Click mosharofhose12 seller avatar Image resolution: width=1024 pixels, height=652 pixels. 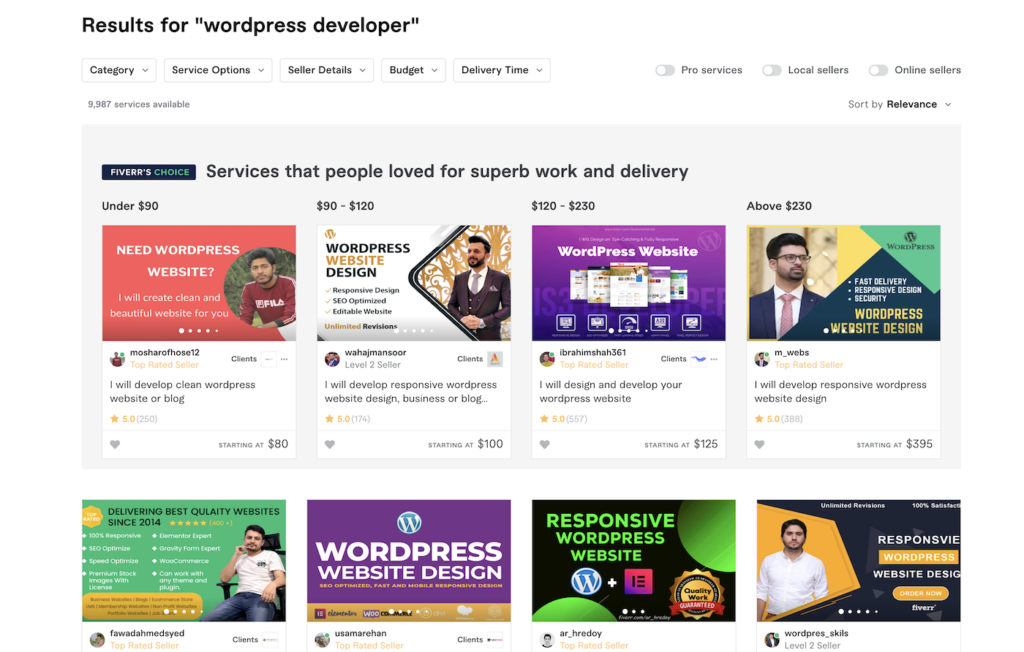tap(118, 359)
